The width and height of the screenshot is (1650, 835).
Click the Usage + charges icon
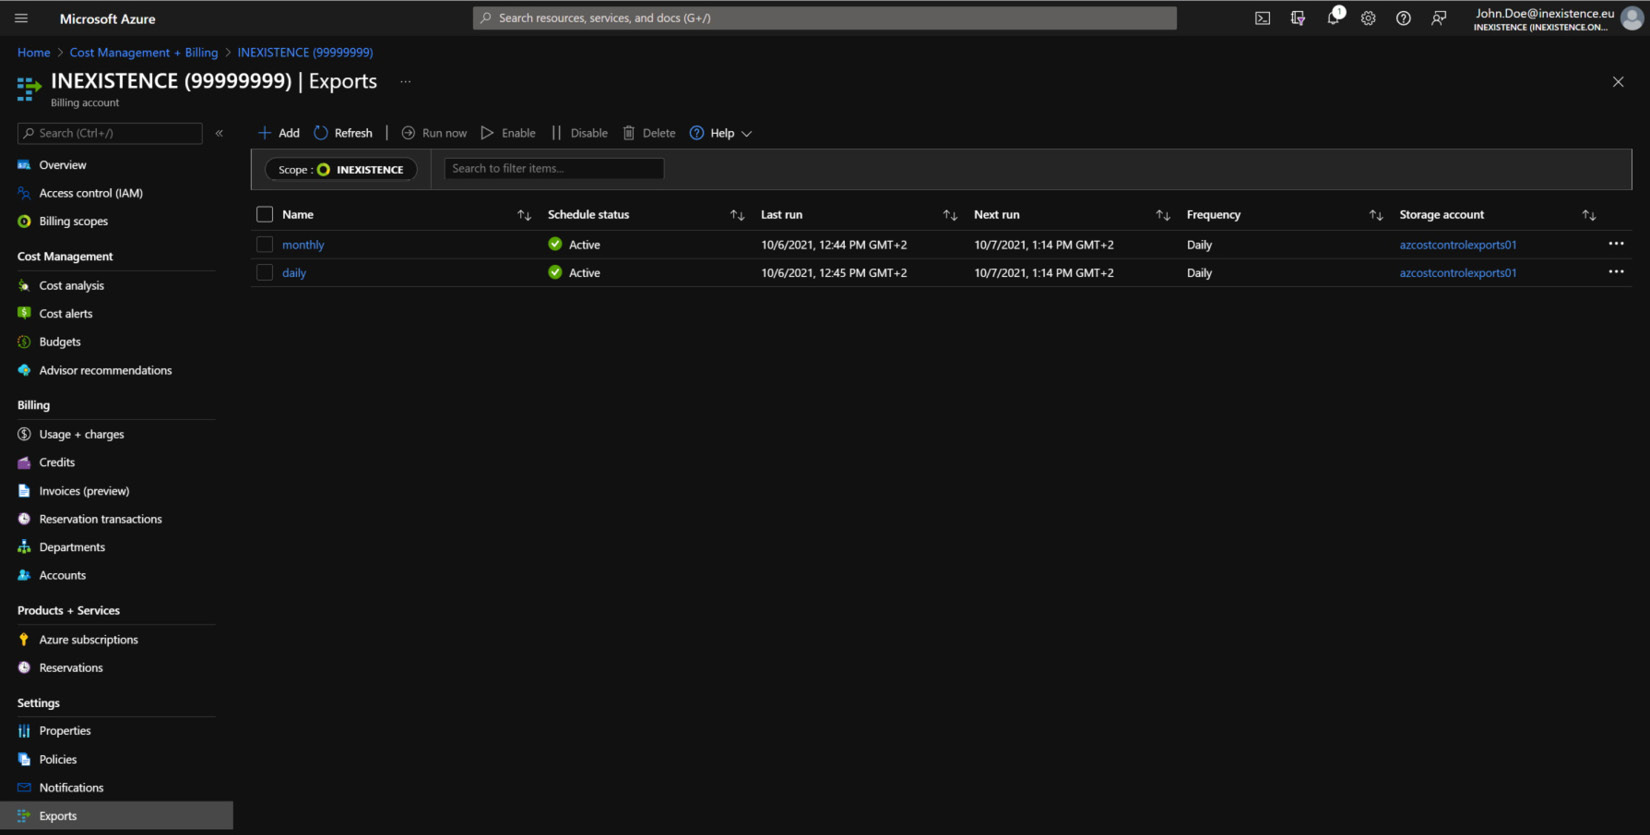pos(24,434)
